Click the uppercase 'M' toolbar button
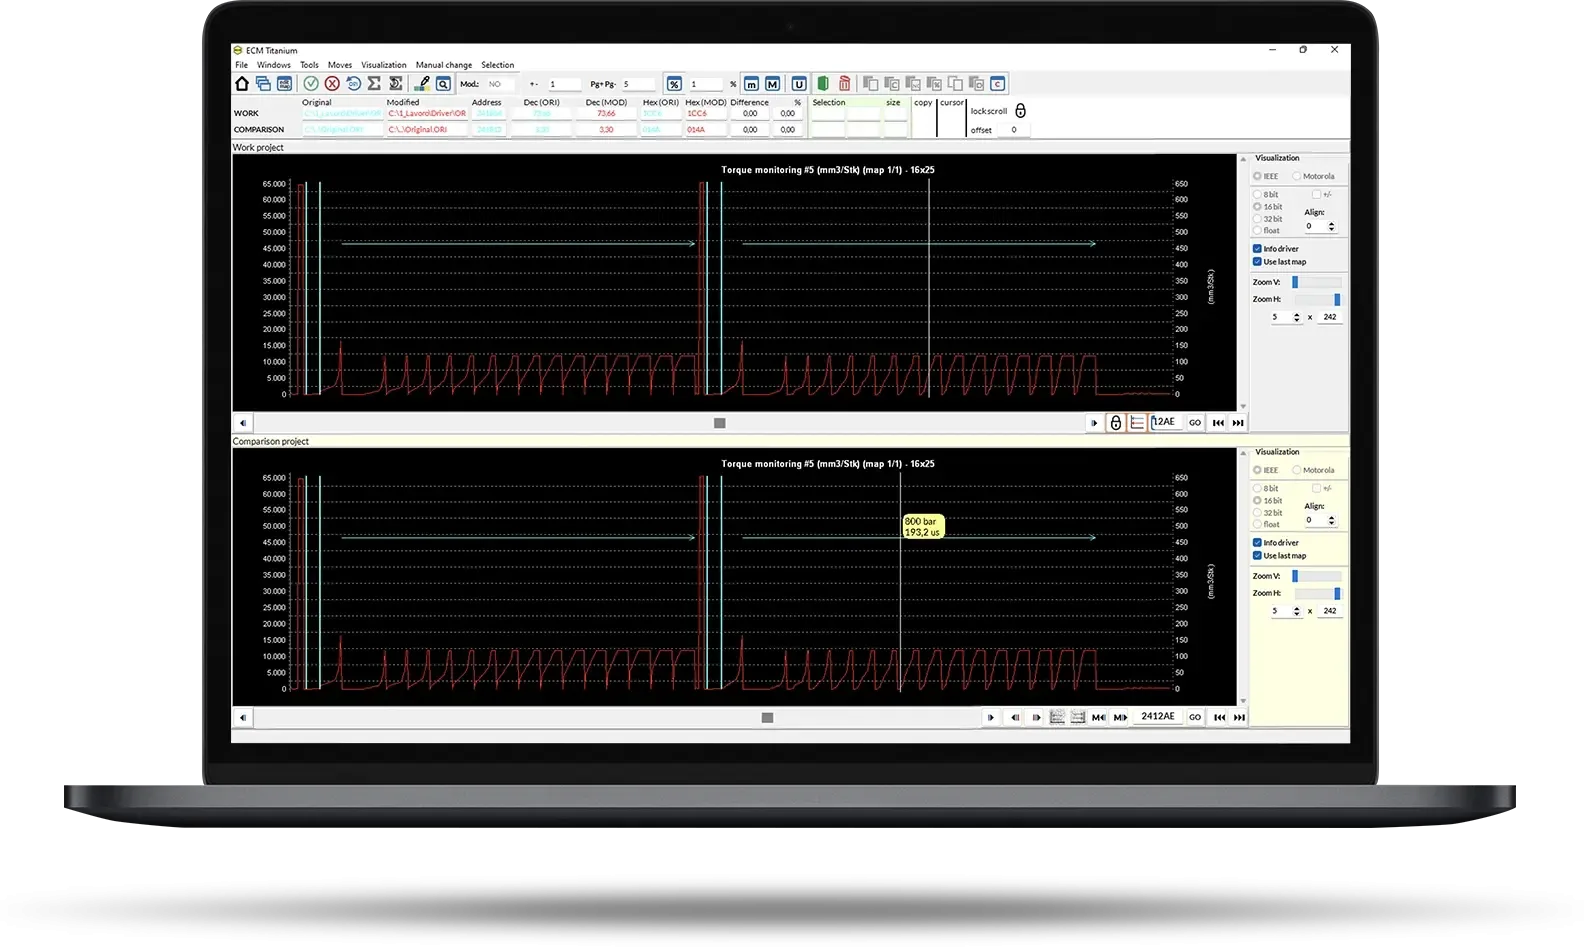Viewport: 1584px width, 949px height. pyautogui.click(x=772, y=84)
